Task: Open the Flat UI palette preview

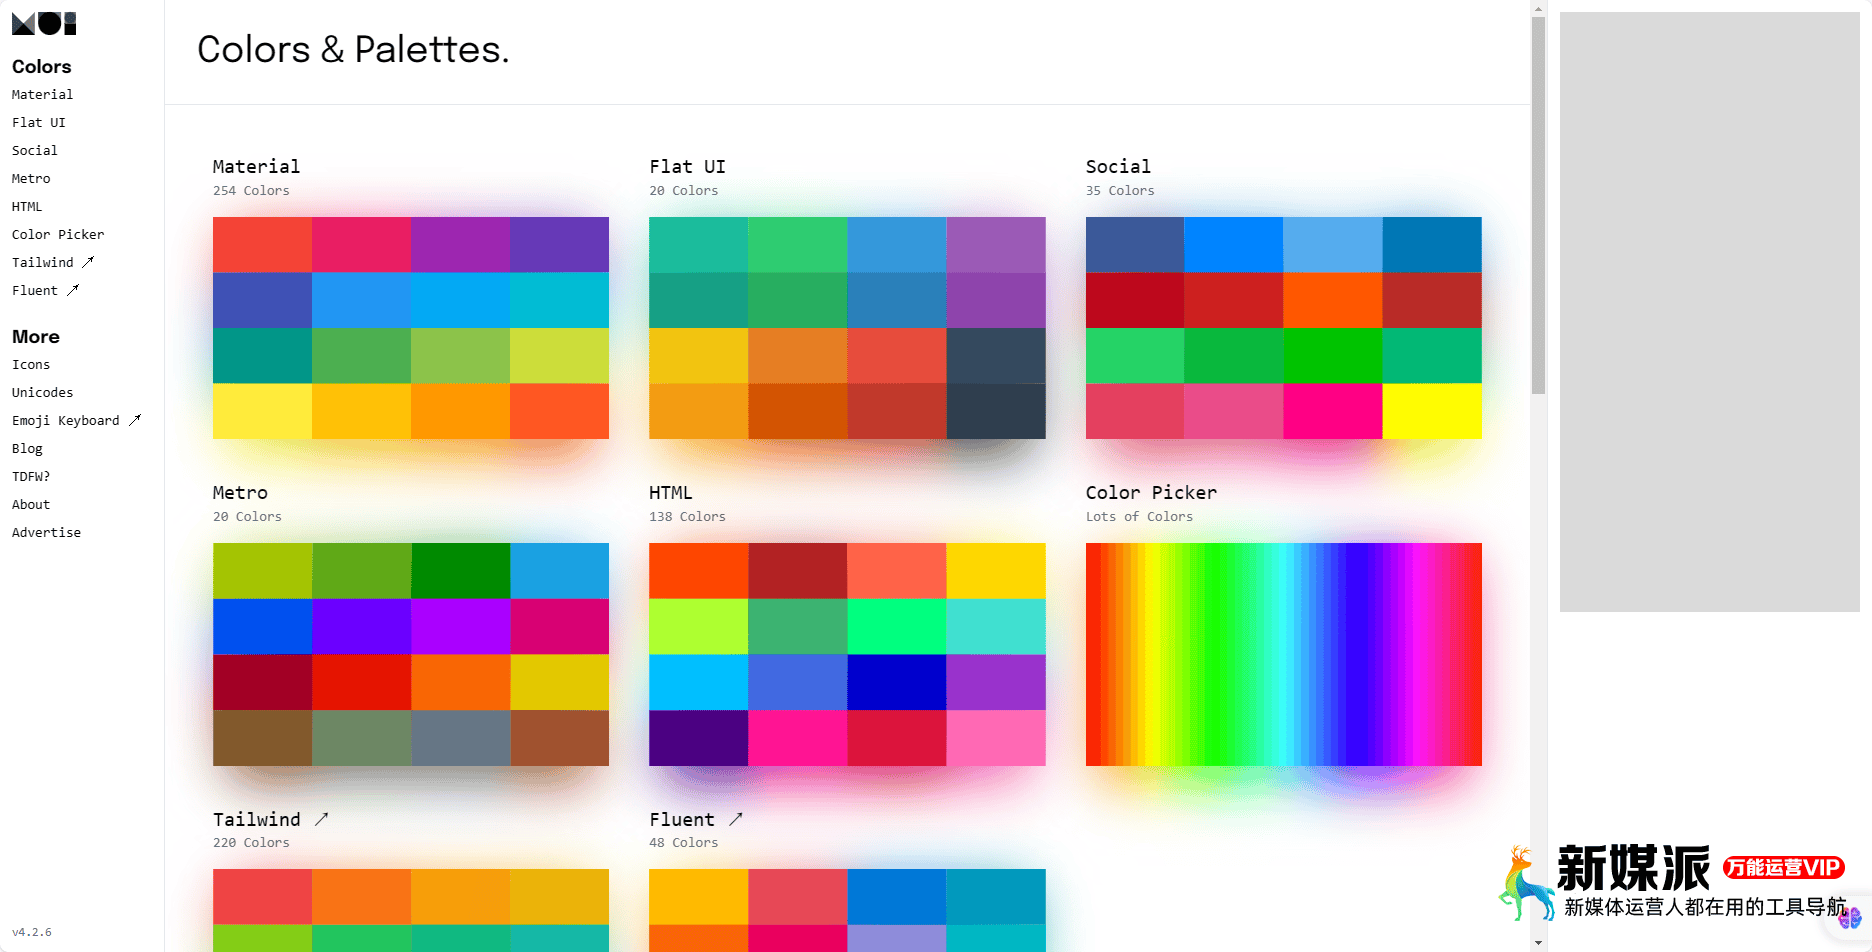Action: click(x=847, y=327)
